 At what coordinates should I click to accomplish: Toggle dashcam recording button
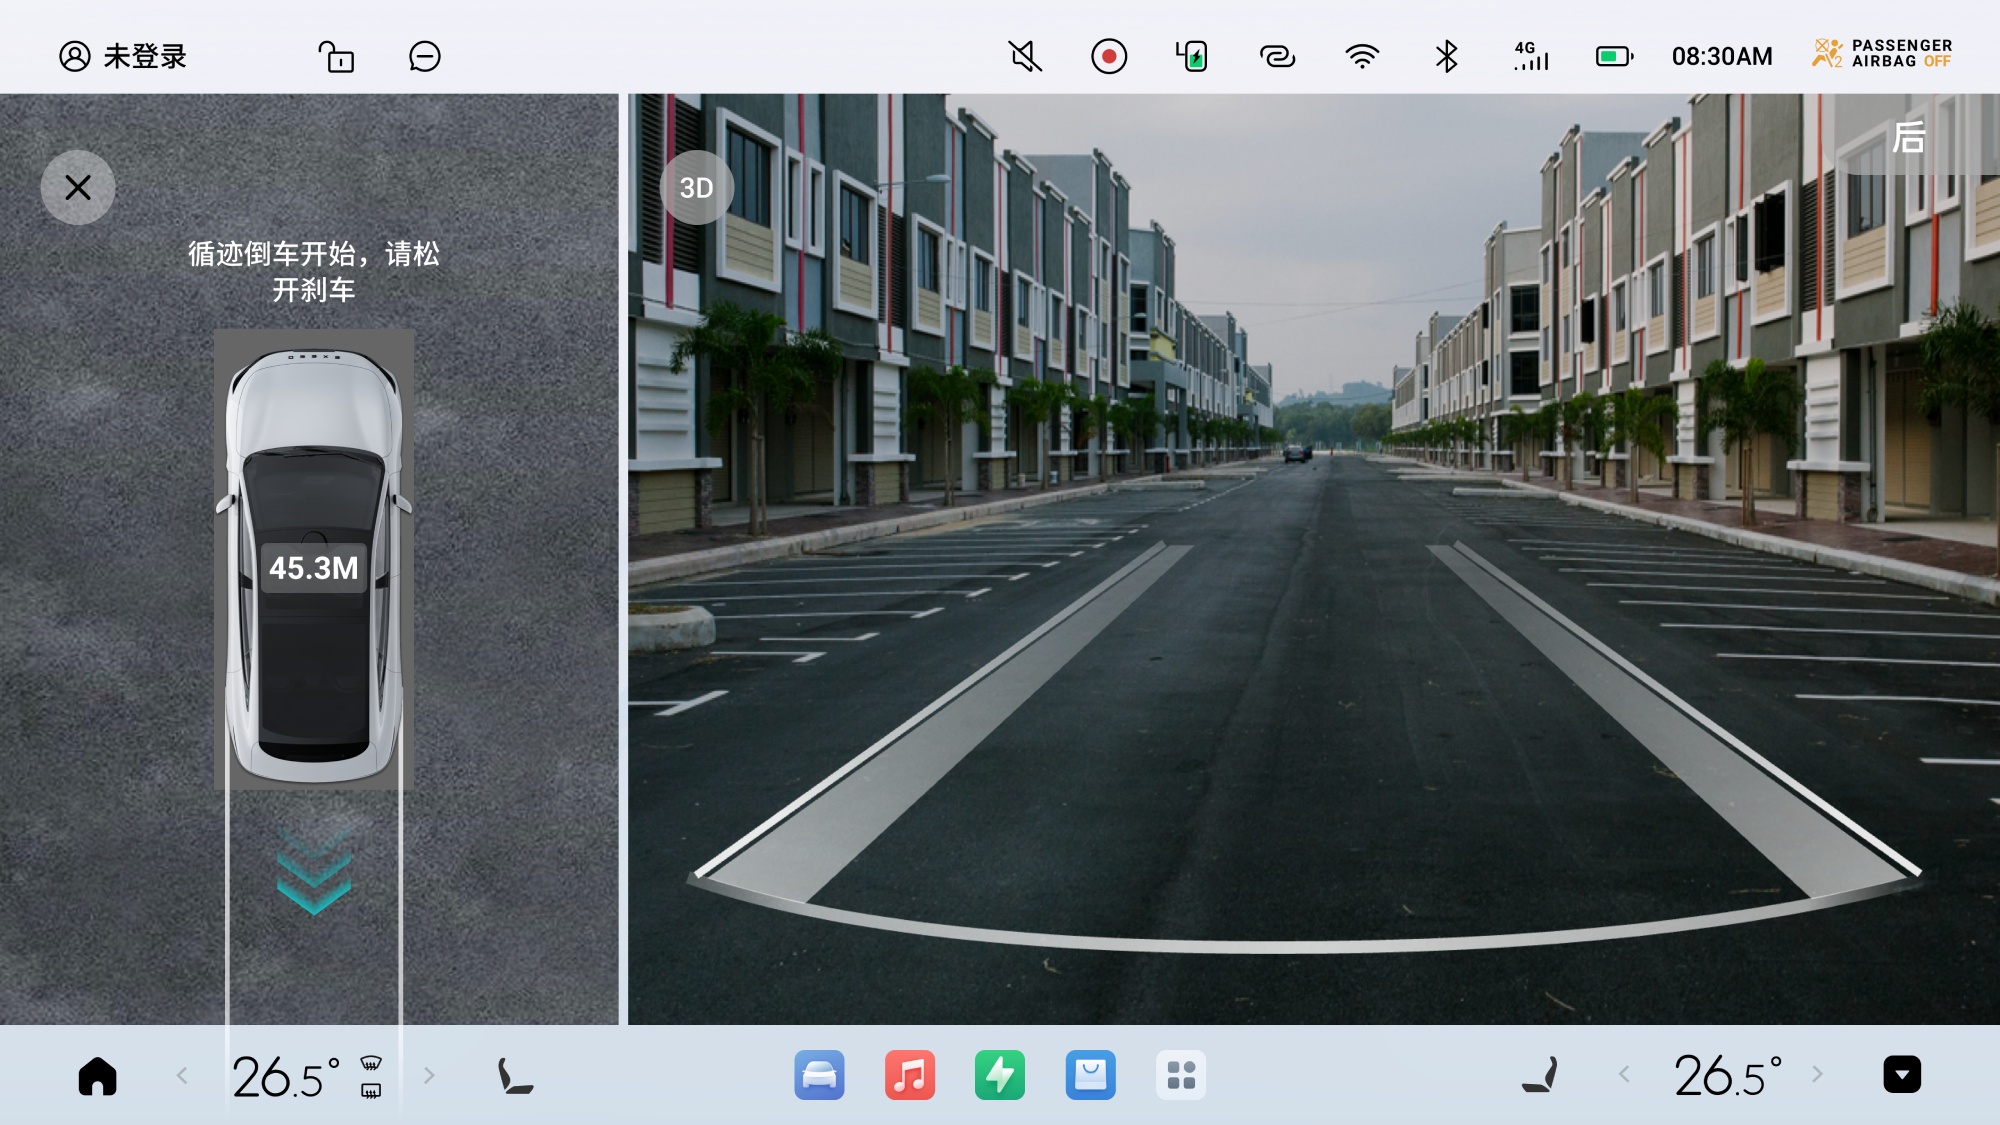[1109, 57]
